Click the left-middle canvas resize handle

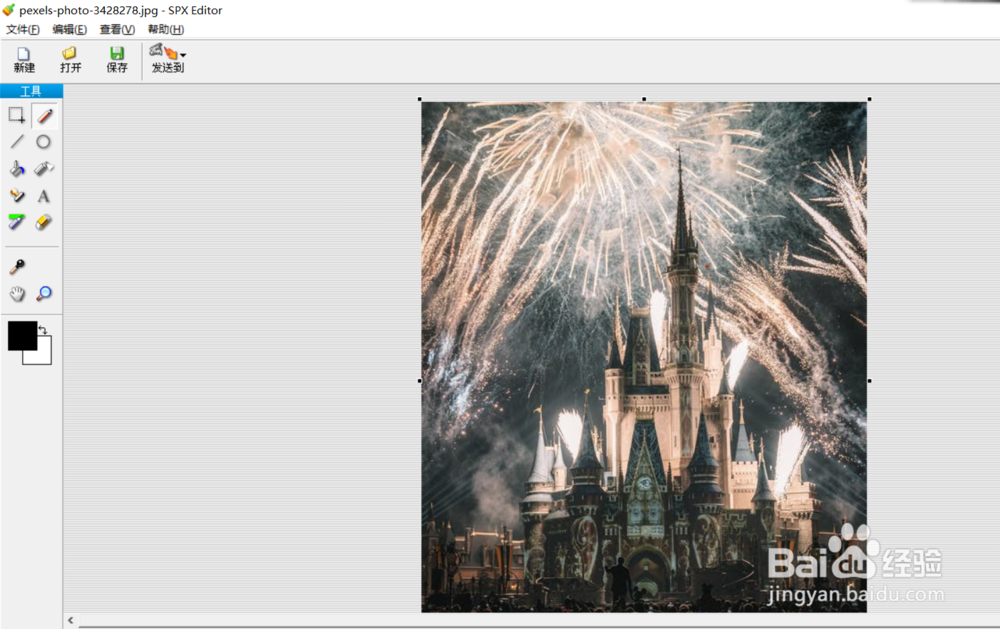pos(420,381)
